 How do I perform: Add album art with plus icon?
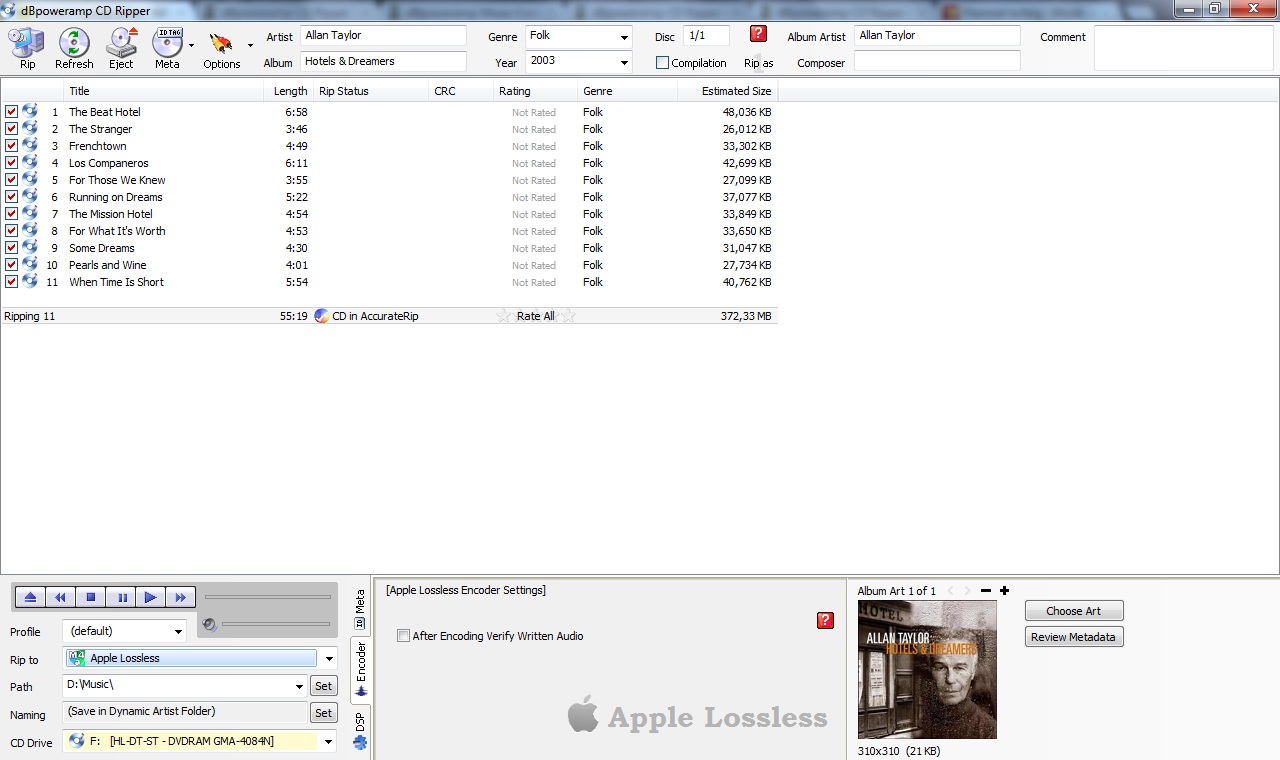(1004, 591)
